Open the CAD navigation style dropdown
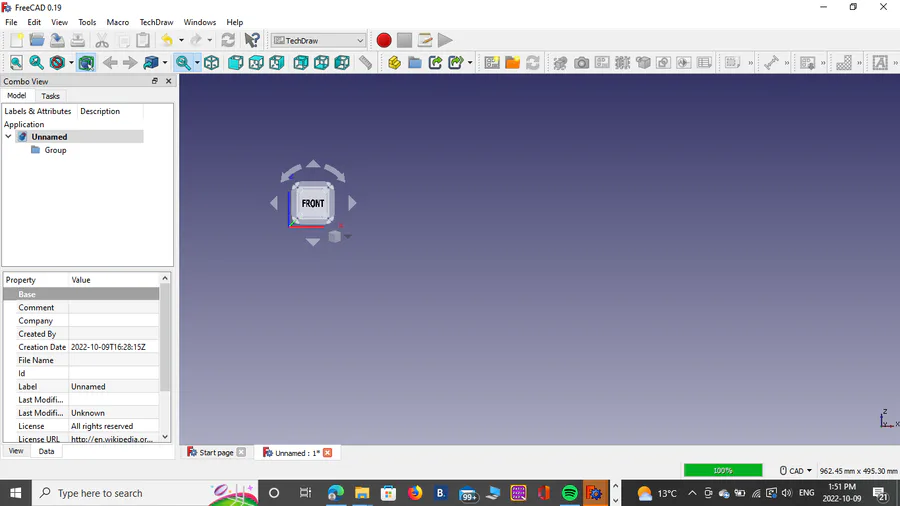The height and width of the screenshot is (506, 900). tap(796, 470)
